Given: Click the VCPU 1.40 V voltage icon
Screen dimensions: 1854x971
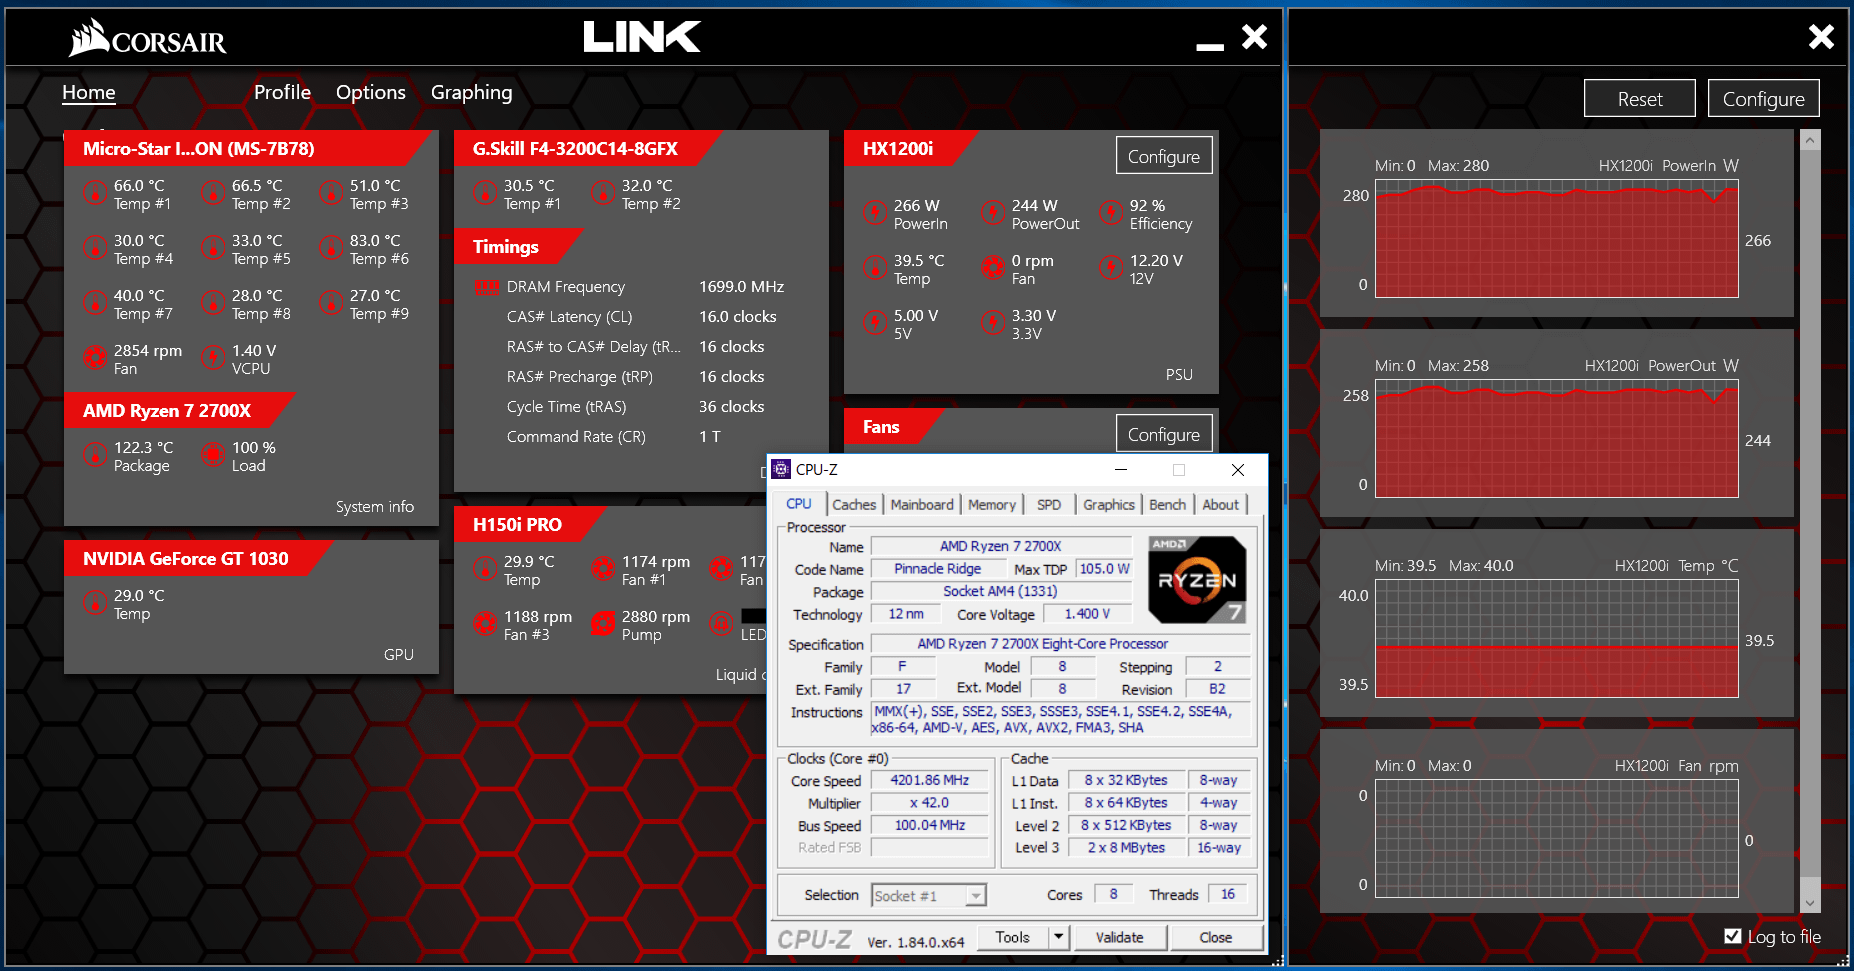Looking at the screenshot, I should tap(213, 357).
